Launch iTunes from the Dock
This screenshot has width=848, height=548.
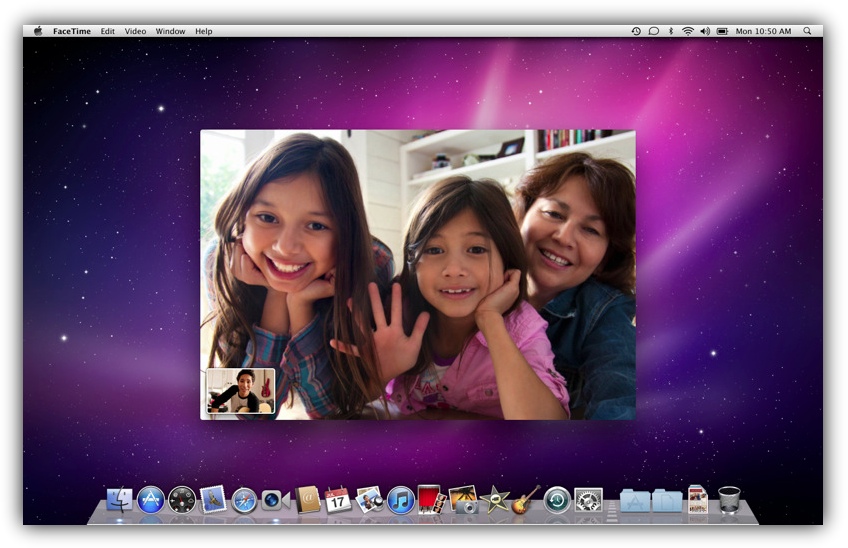(401, 500)
